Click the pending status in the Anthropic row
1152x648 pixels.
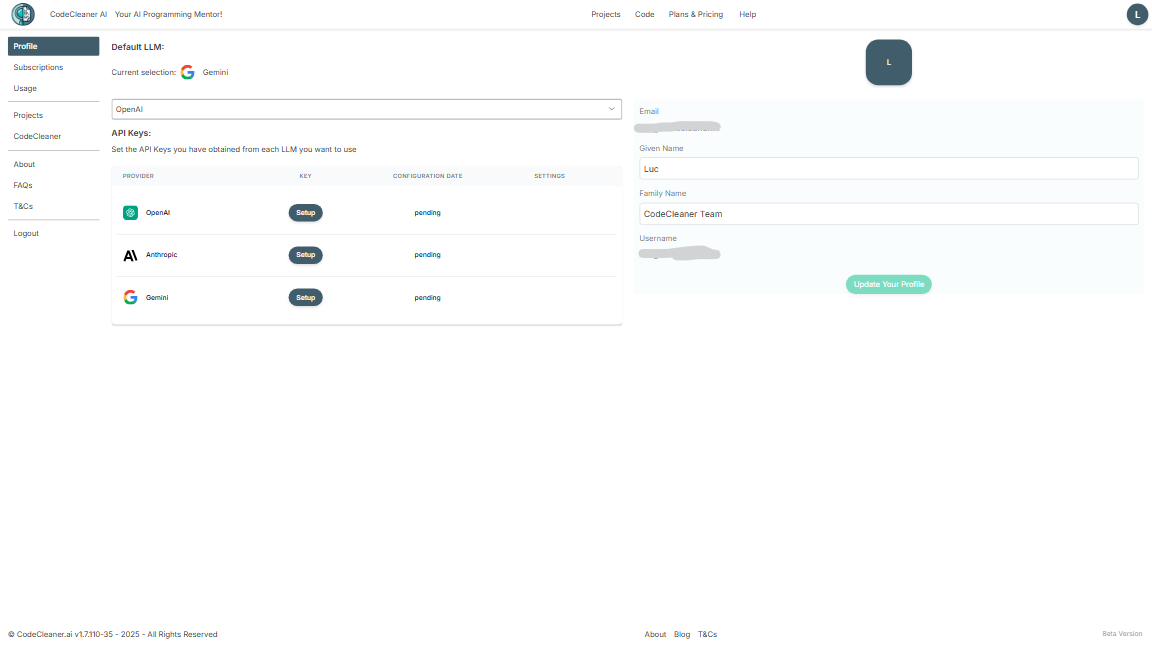click(x=428, y=255)
